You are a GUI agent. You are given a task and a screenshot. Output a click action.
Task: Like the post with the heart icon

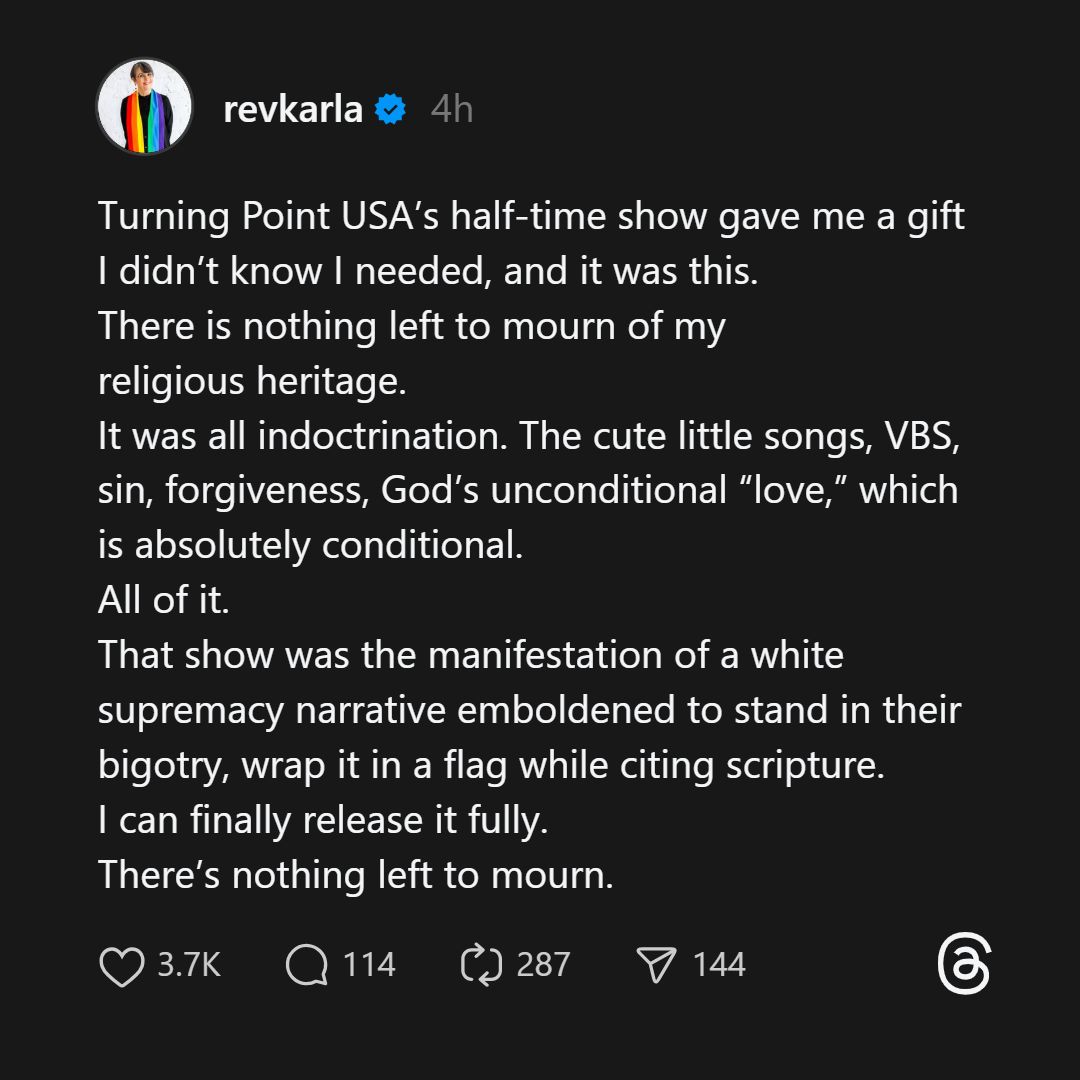coord(122,966)
